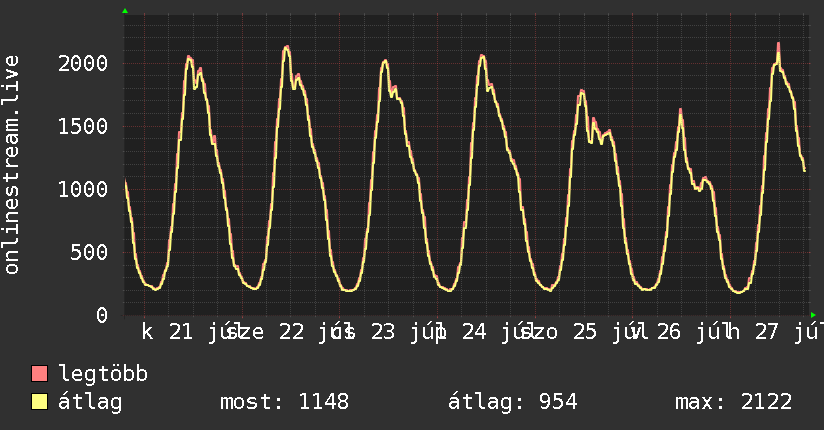
Task: Click the onlinestream.live vertical axis title
Action: pos(12,165)
